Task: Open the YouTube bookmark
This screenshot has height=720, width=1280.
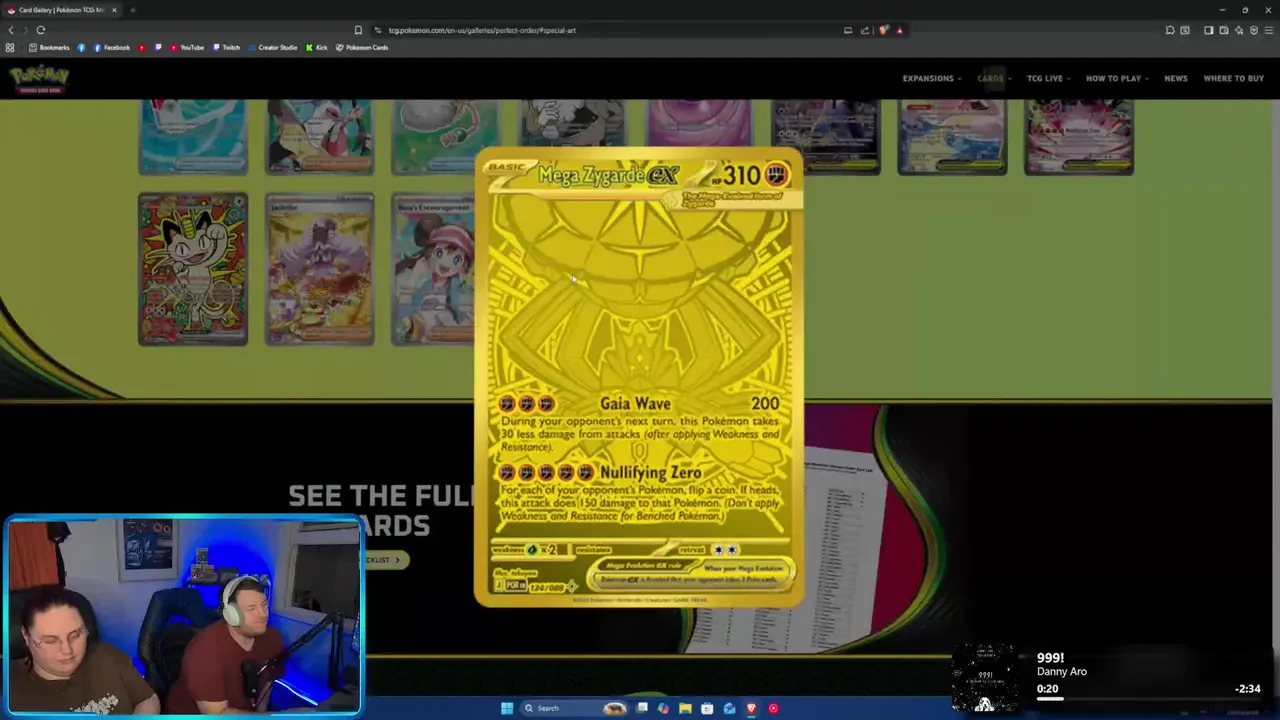Action: 187,47
